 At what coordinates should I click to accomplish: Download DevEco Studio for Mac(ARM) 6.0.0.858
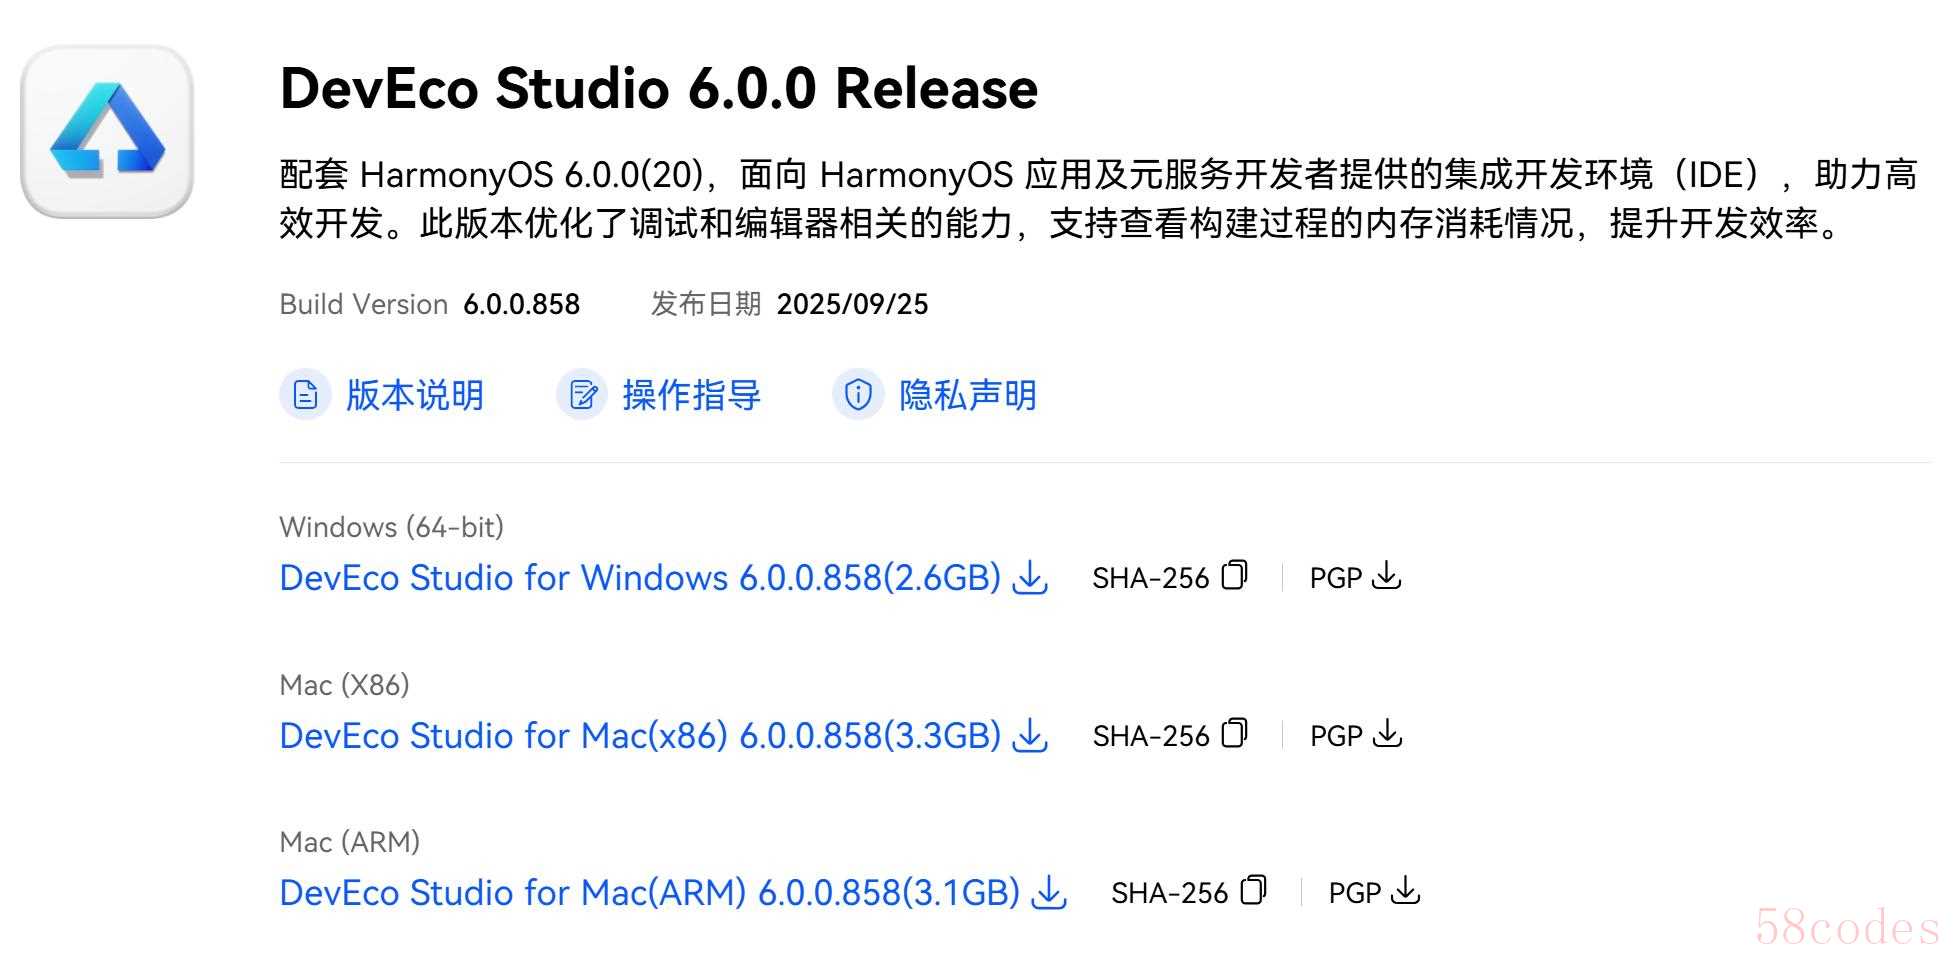(649, 893)
